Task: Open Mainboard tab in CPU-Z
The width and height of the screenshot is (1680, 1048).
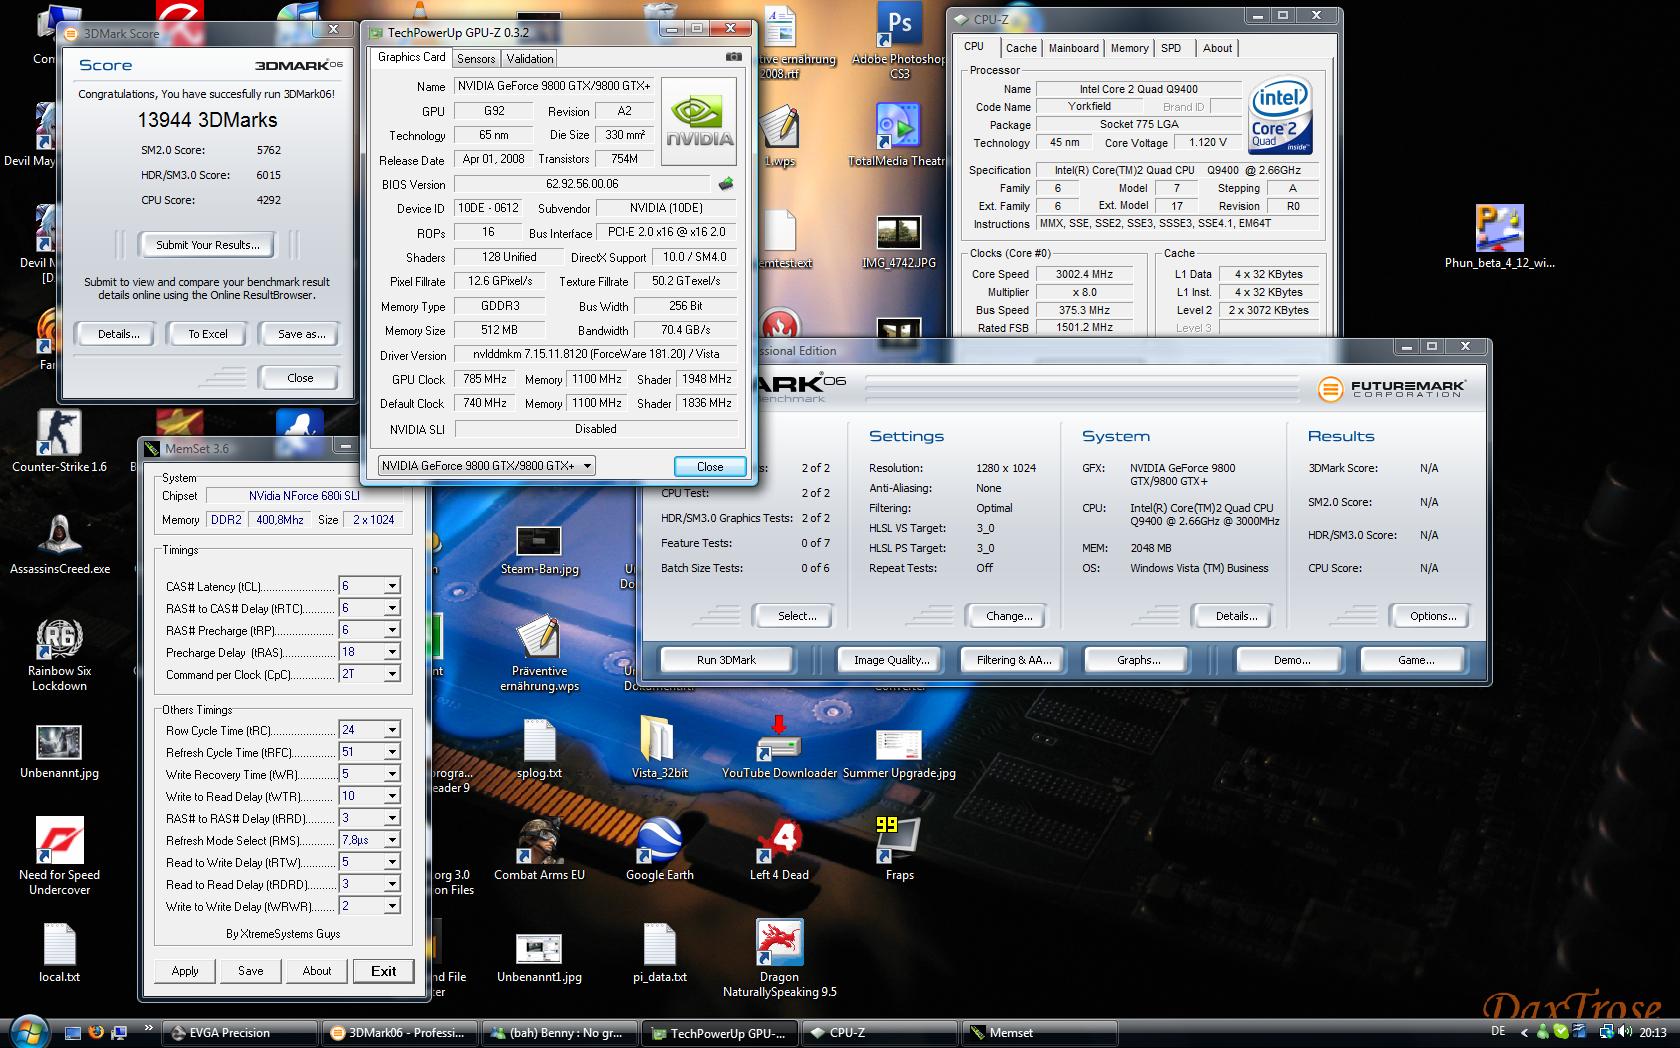Action: [1073, 48]
